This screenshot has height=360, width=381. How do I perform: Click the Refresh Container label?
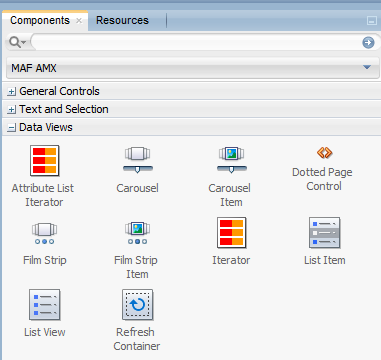pos(137,339)
